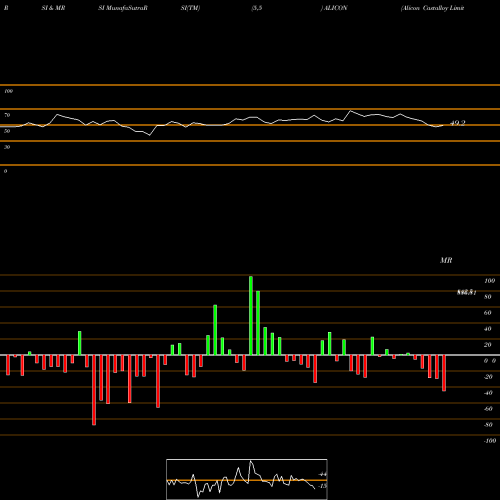Click the -60 label on MR axis
Viewport: 500px width, 500px height.
[x=488, y=409]
